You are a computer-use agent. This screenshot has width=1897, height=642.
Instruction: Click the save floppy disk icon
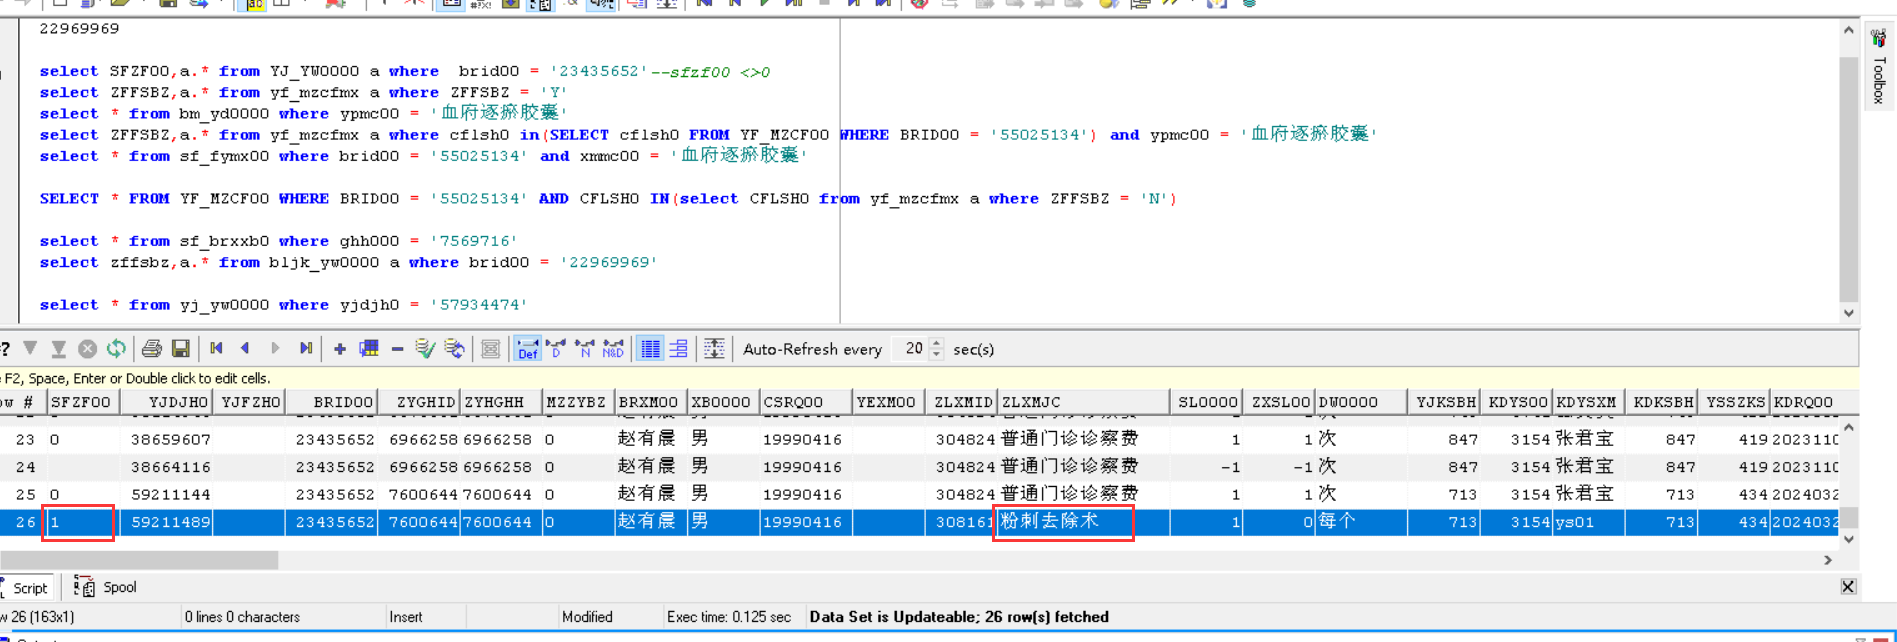click(181, 349)
